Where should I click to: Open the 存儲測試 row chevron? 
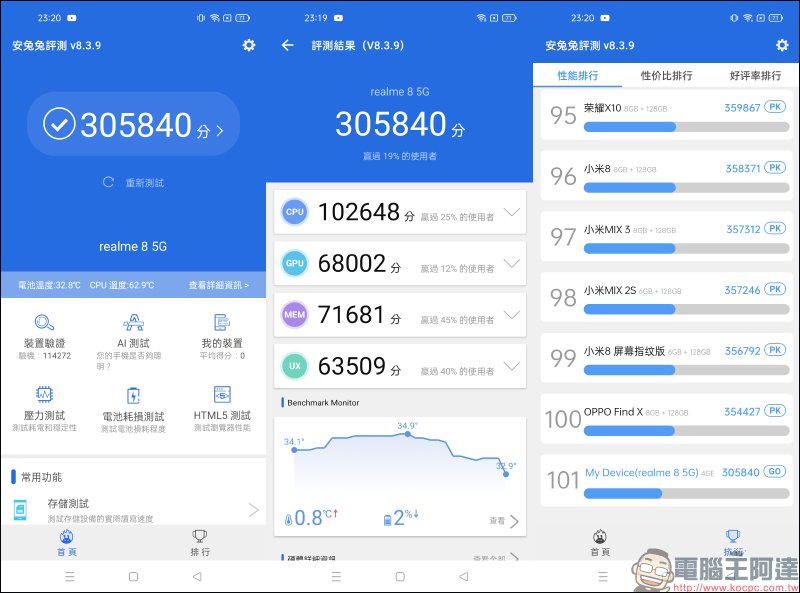pyautogui.click(x=254, y=510)
